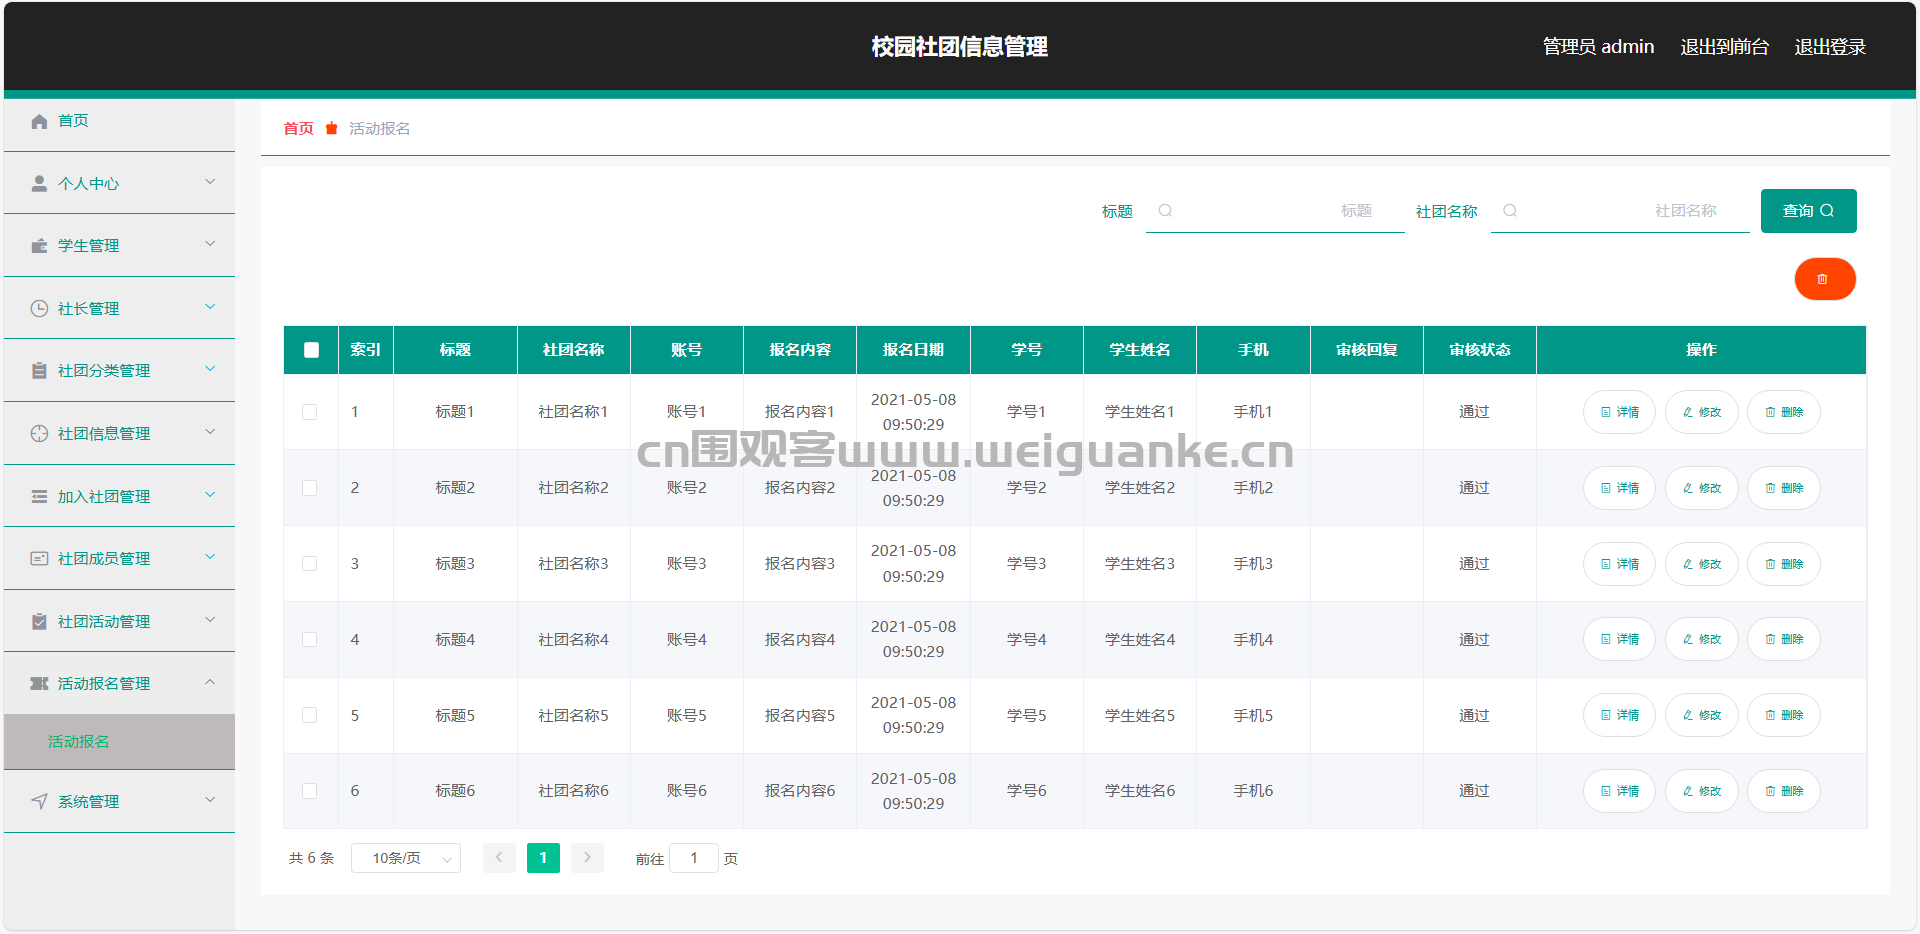Click the checklist icon for 社团活动管理

[39, 622]
